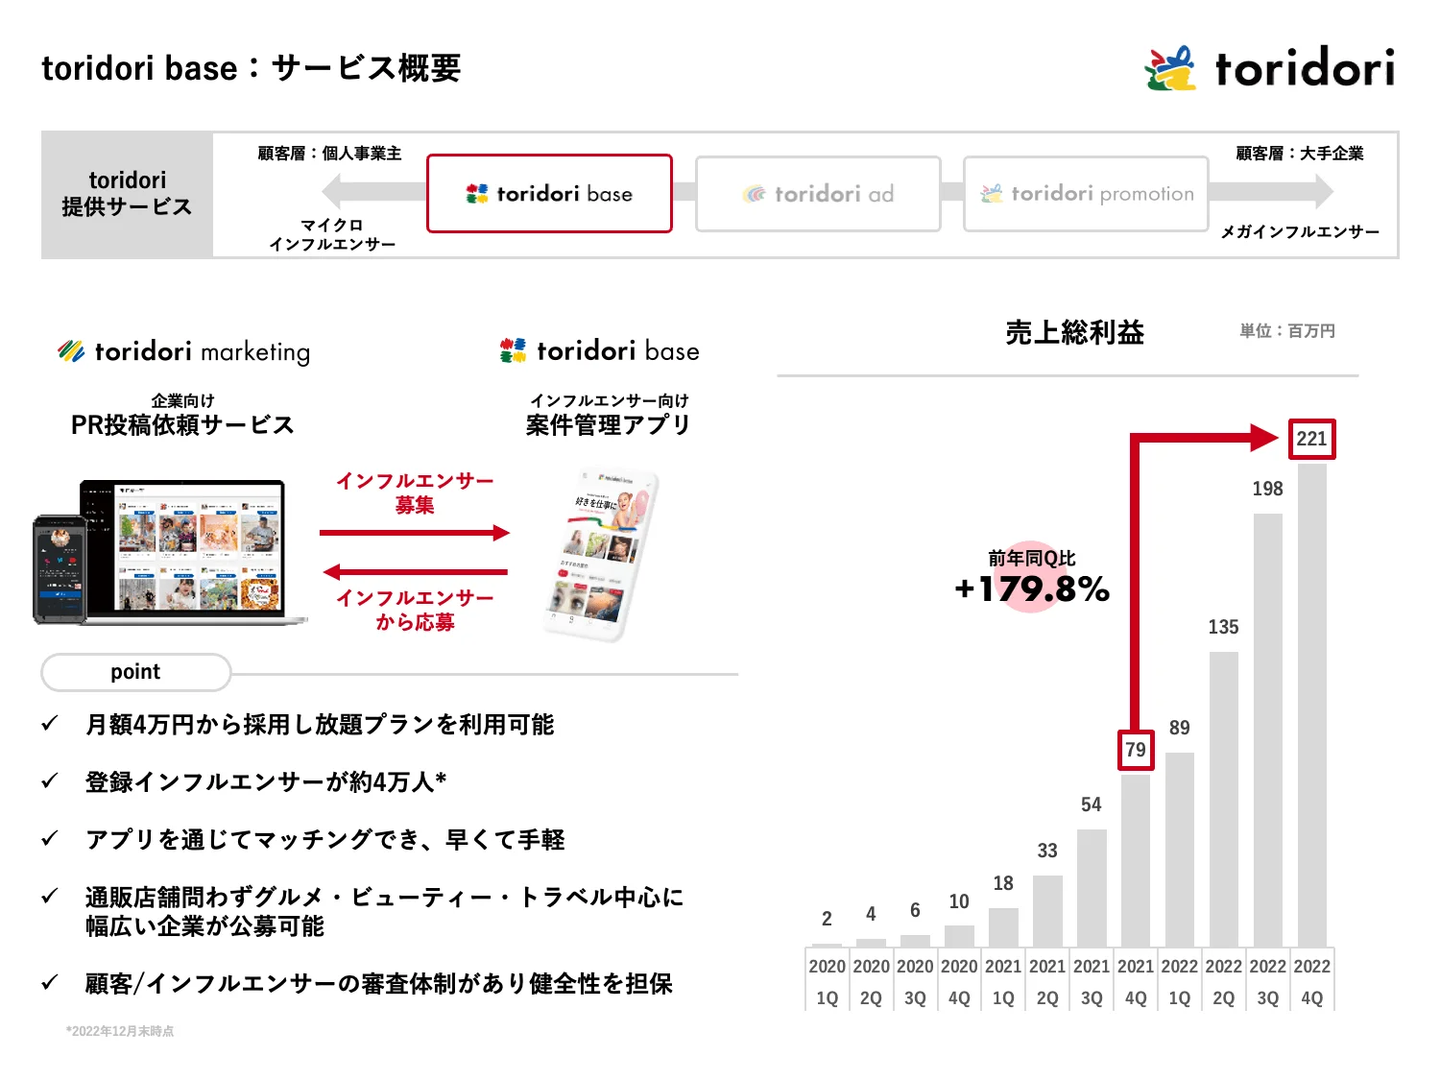
Task: Click the 案件管理アプリ heading
Action: pyautogui.click(x=609, y=425)
